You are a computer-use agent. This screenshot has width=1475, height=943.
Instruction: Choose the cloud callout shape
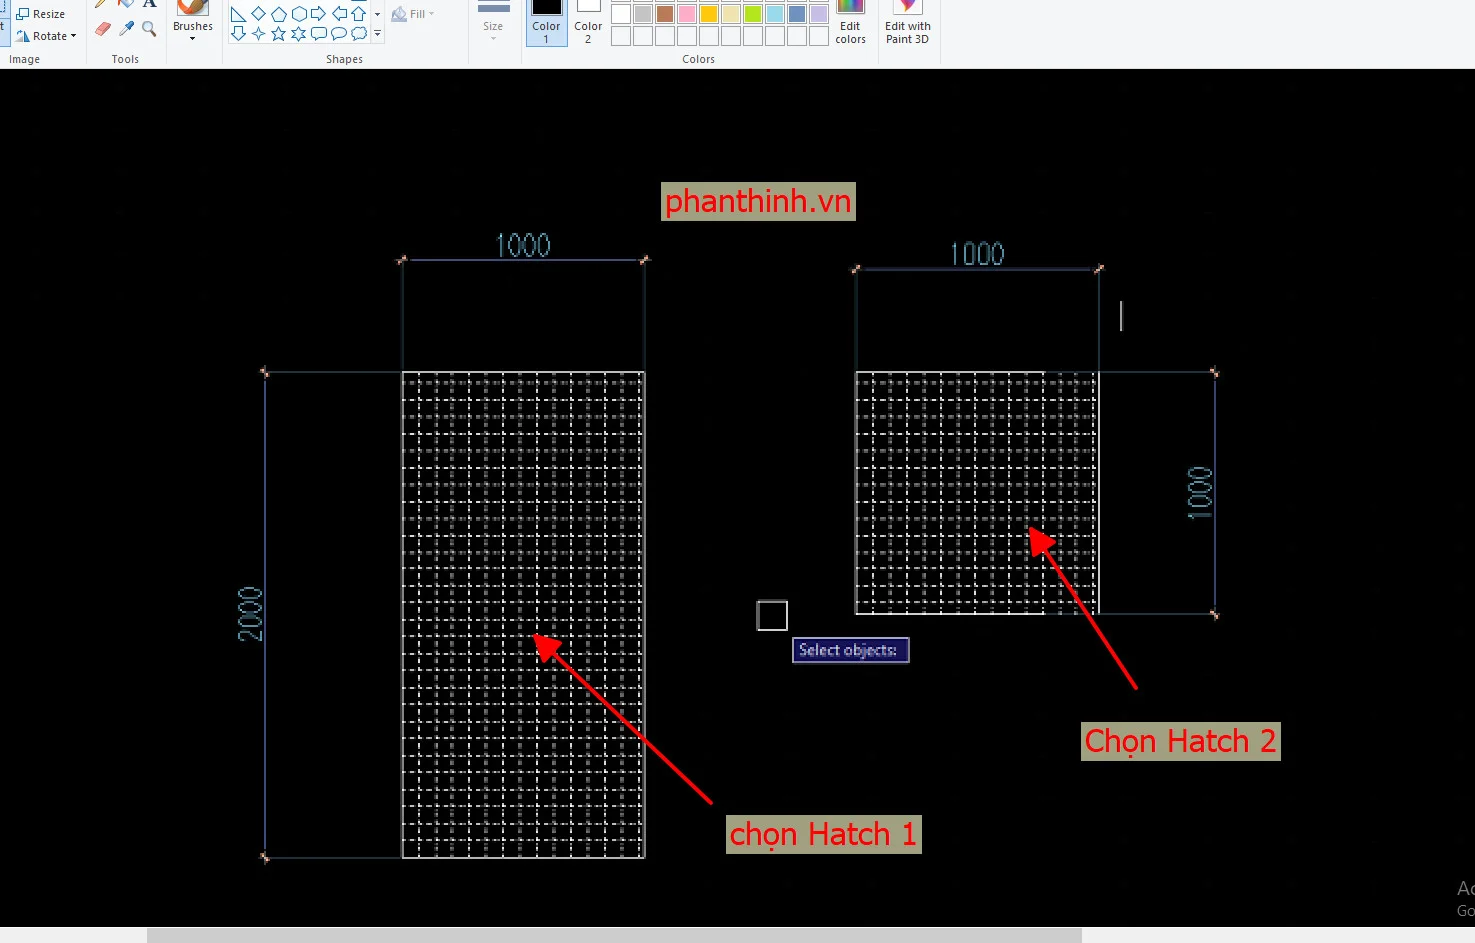(x=358, y=33)
